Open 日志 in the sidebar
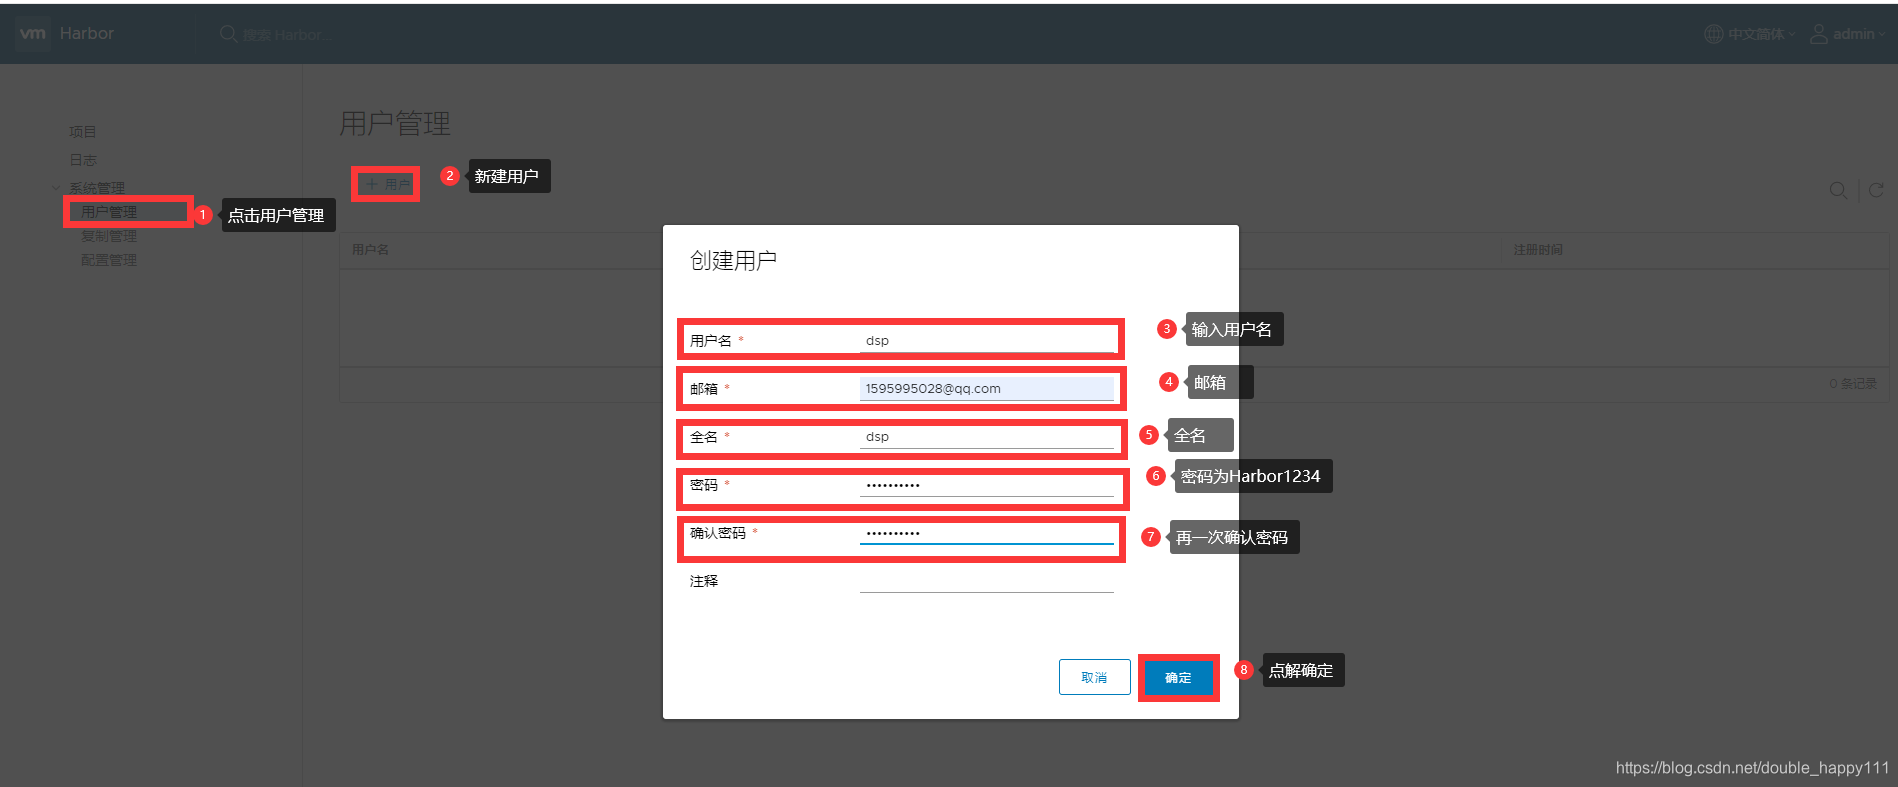 pos(83,160)
